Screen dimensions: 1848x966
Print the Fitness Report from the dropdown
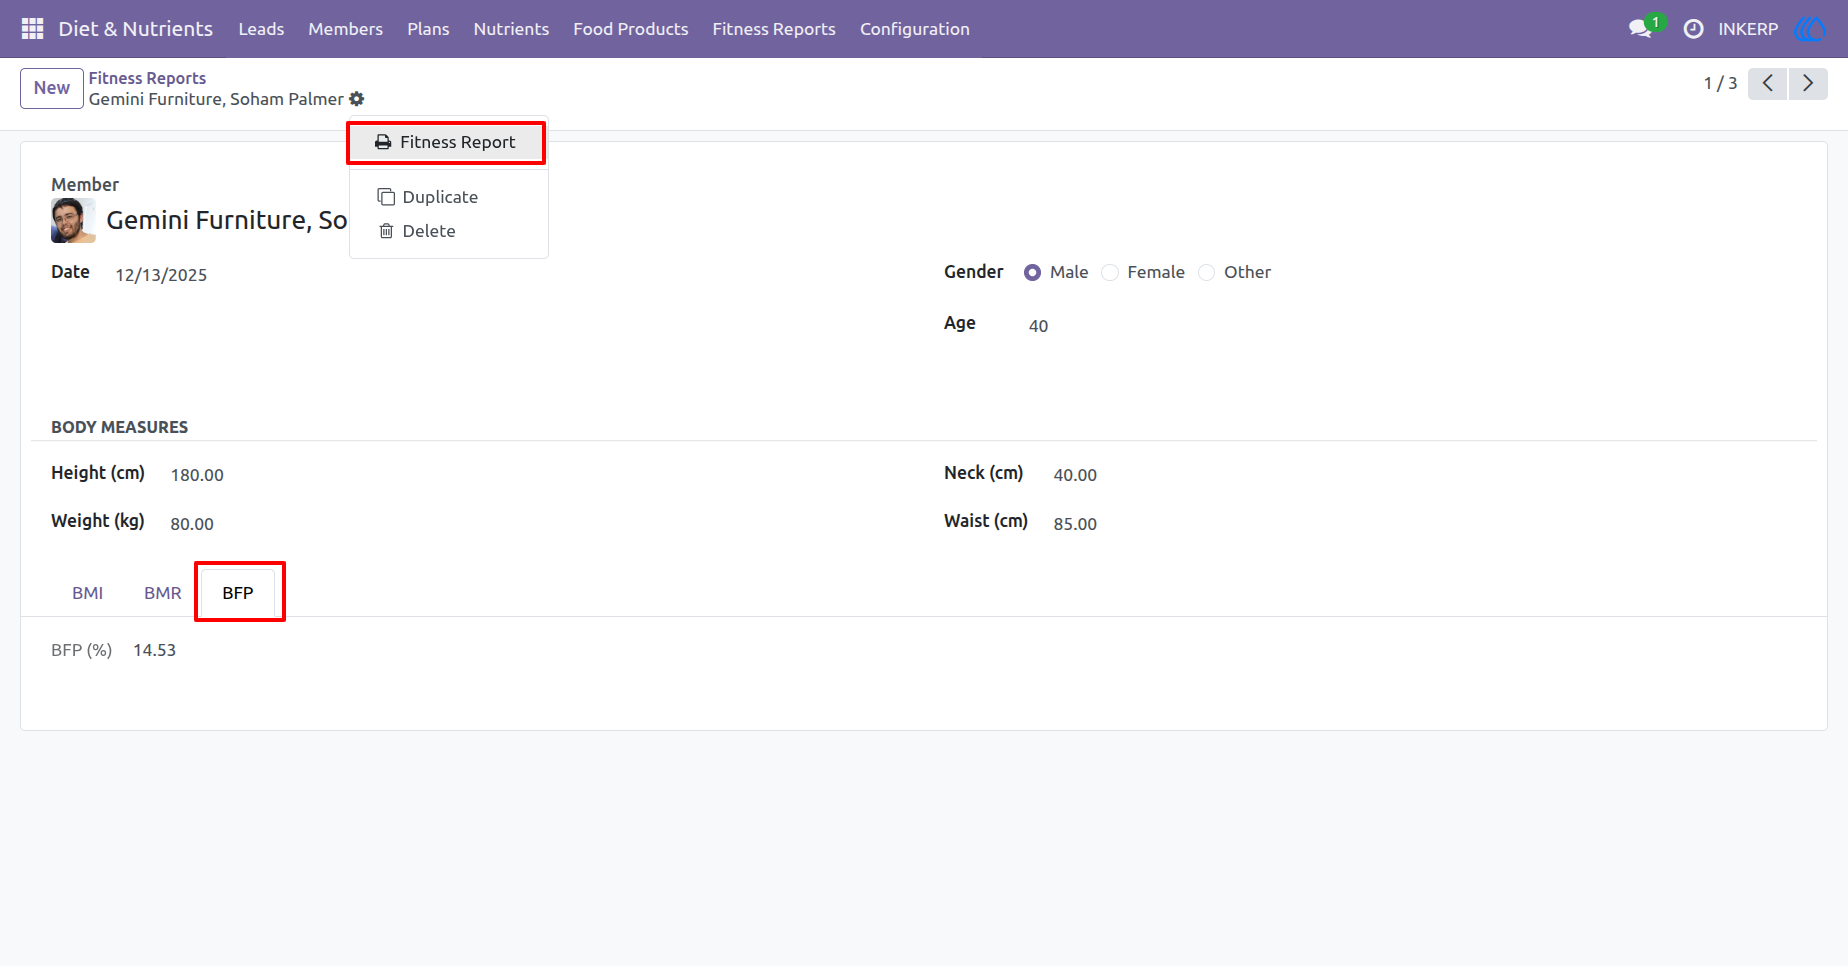pyautogui.click(x=446, y=142)
